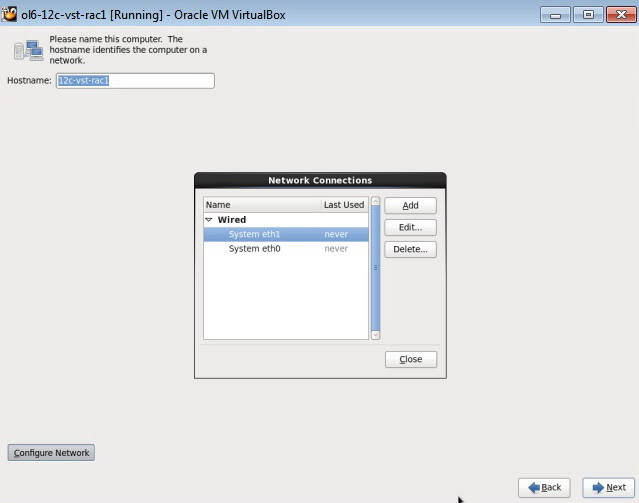Screen dimensions: 639x503
Task: Close the Network Connections dialog
Action: tap(411, 359)
